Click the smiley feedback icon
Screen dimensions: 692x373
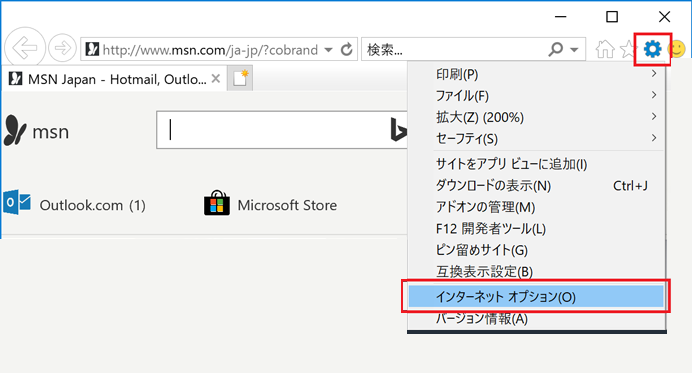pos(677,49)
